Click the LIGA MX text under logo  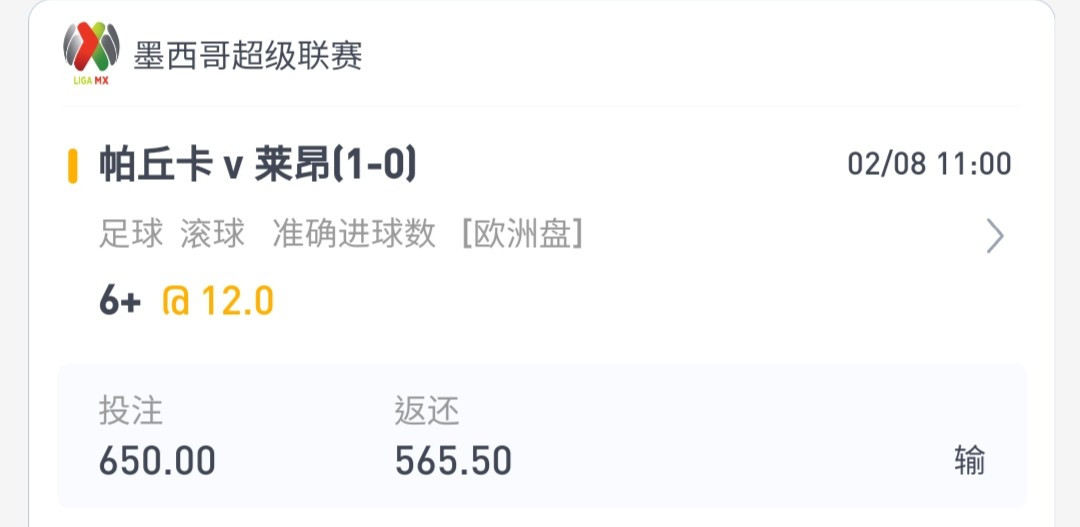pos(91,80)
